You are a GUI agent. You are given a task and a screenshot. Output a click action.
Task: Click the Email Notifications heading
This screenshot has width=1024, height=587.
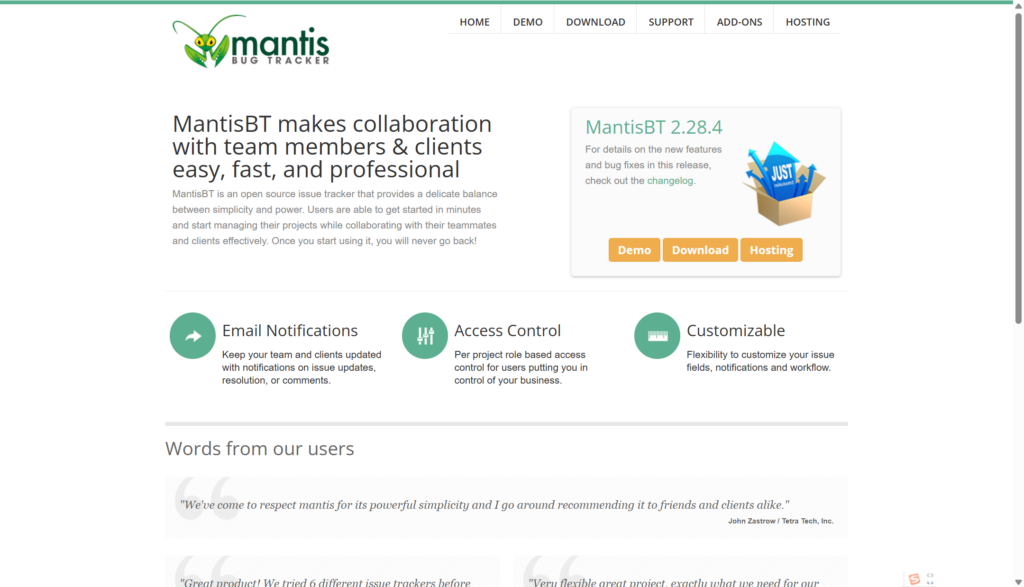290,330
